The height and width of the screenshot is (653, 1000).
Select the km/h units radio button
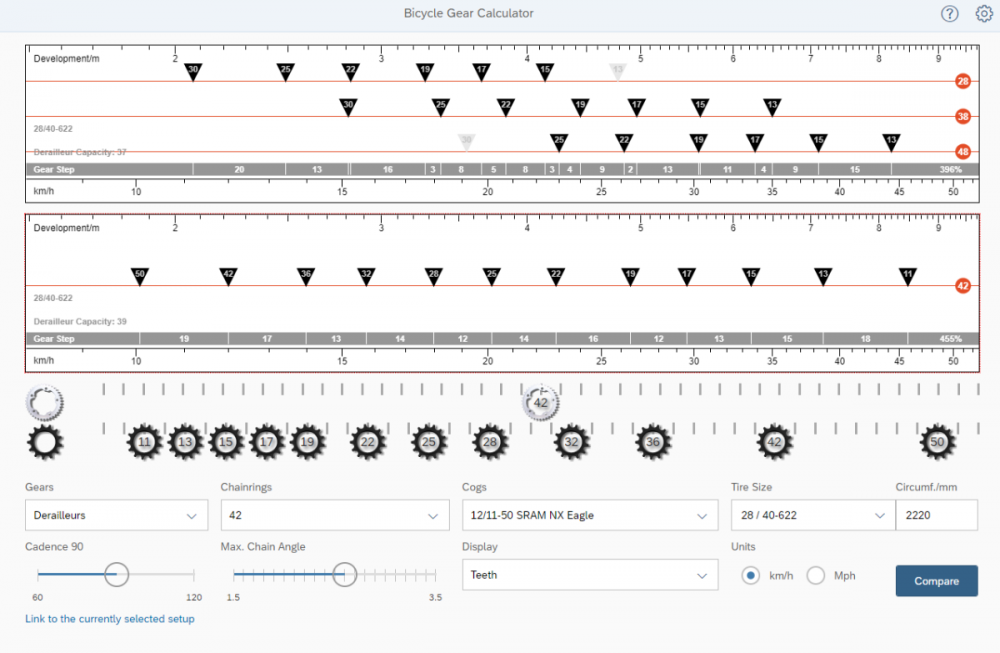(x=751, y=576)
